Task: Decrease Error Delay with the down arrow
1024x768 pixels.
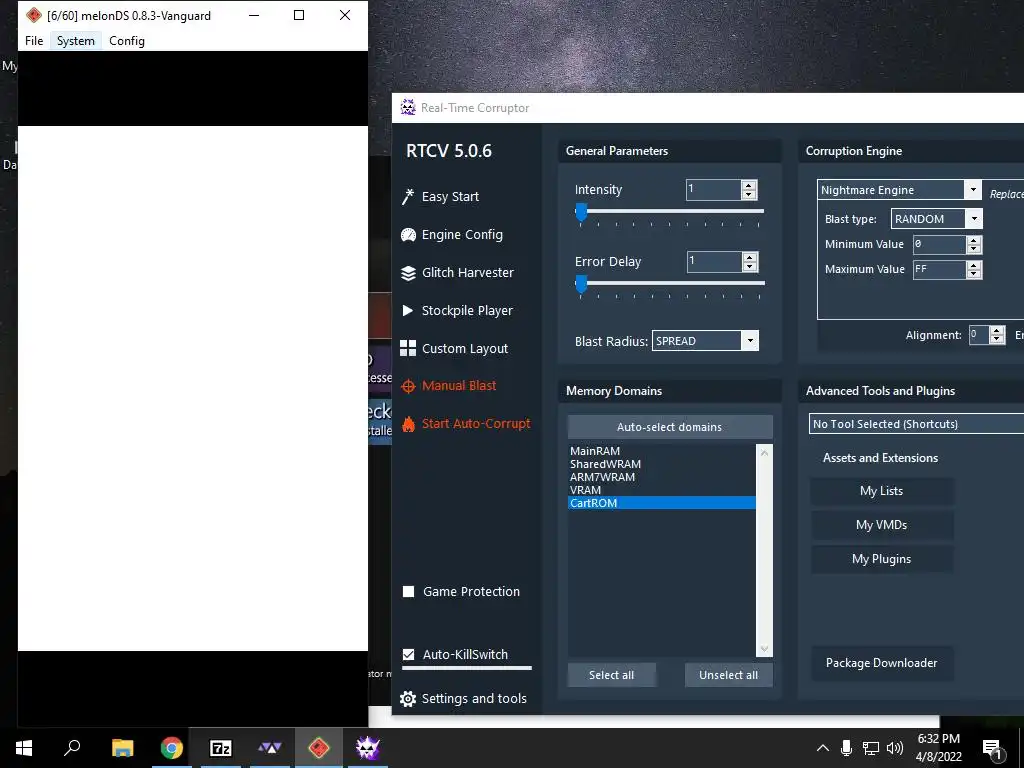Action: tap(750, 266)
